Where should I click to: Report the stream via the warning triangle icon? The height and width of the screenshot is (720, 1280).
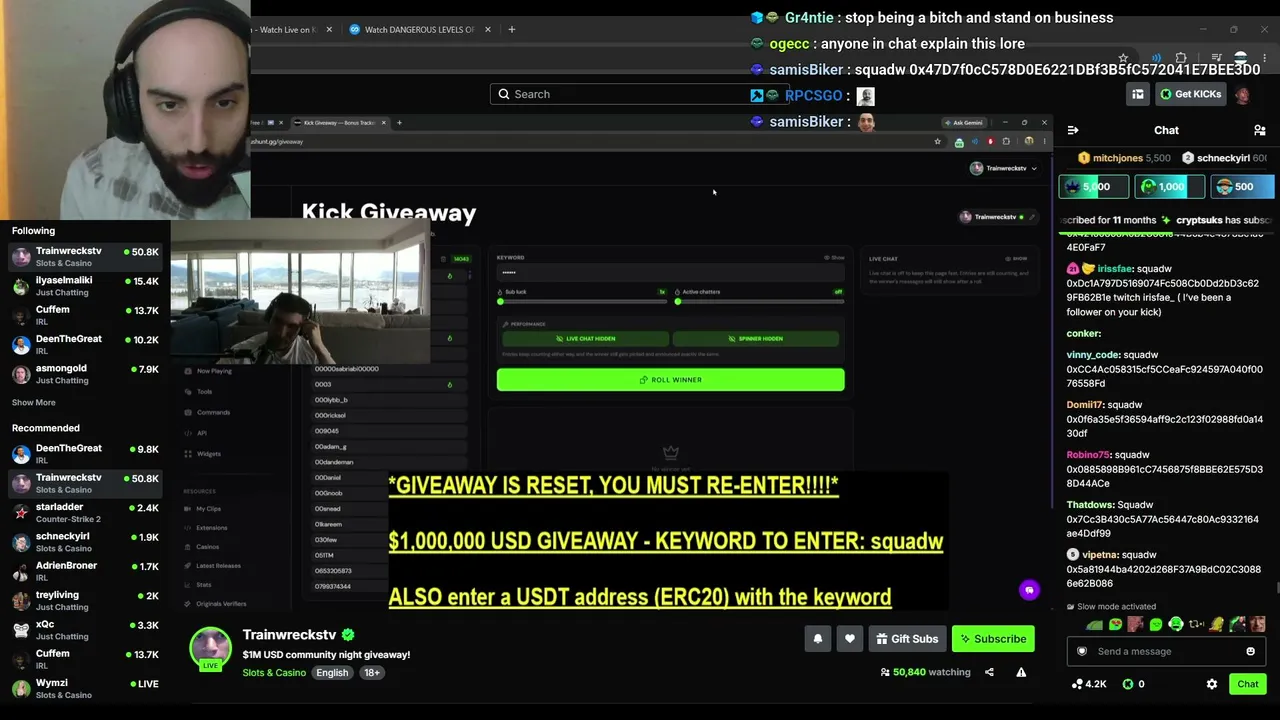pyautogui.click(x=1021, y=672)
